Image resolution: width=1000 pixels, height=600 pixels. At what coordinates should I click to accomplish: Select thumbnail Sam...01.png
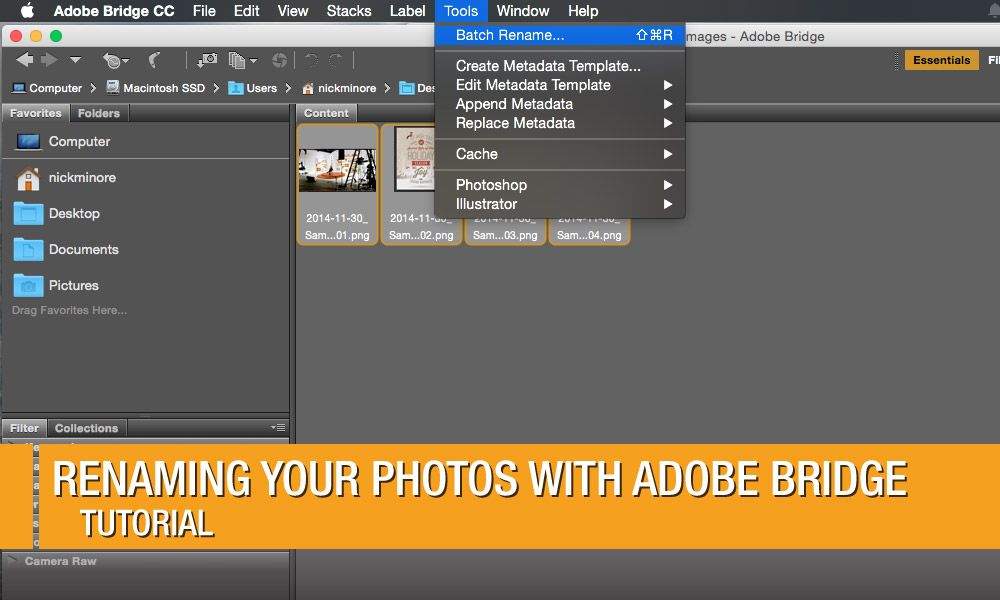coord(337,184)
